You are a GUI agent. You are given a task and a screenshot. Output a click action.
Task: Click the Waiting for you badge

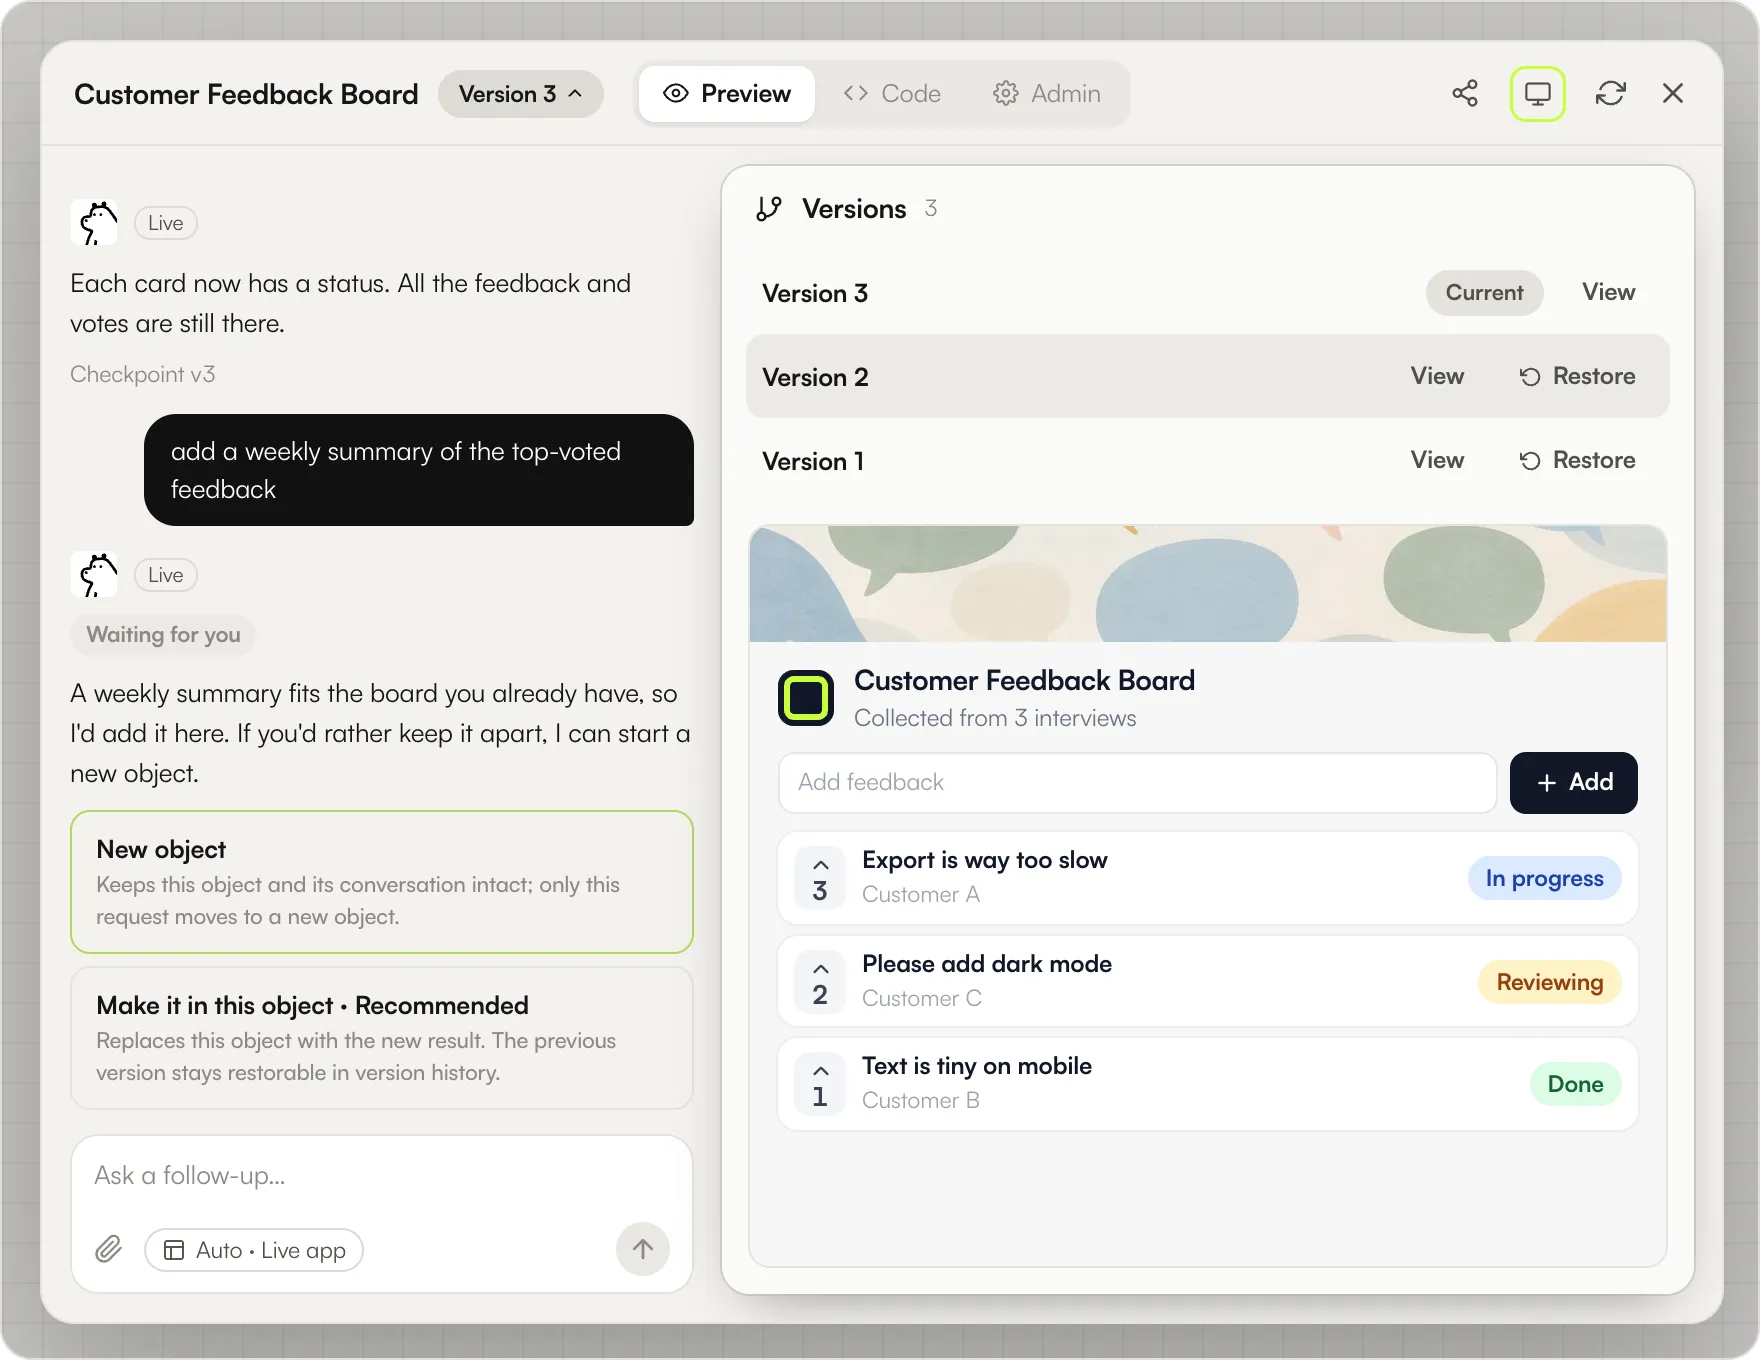[x=163, y=635]
